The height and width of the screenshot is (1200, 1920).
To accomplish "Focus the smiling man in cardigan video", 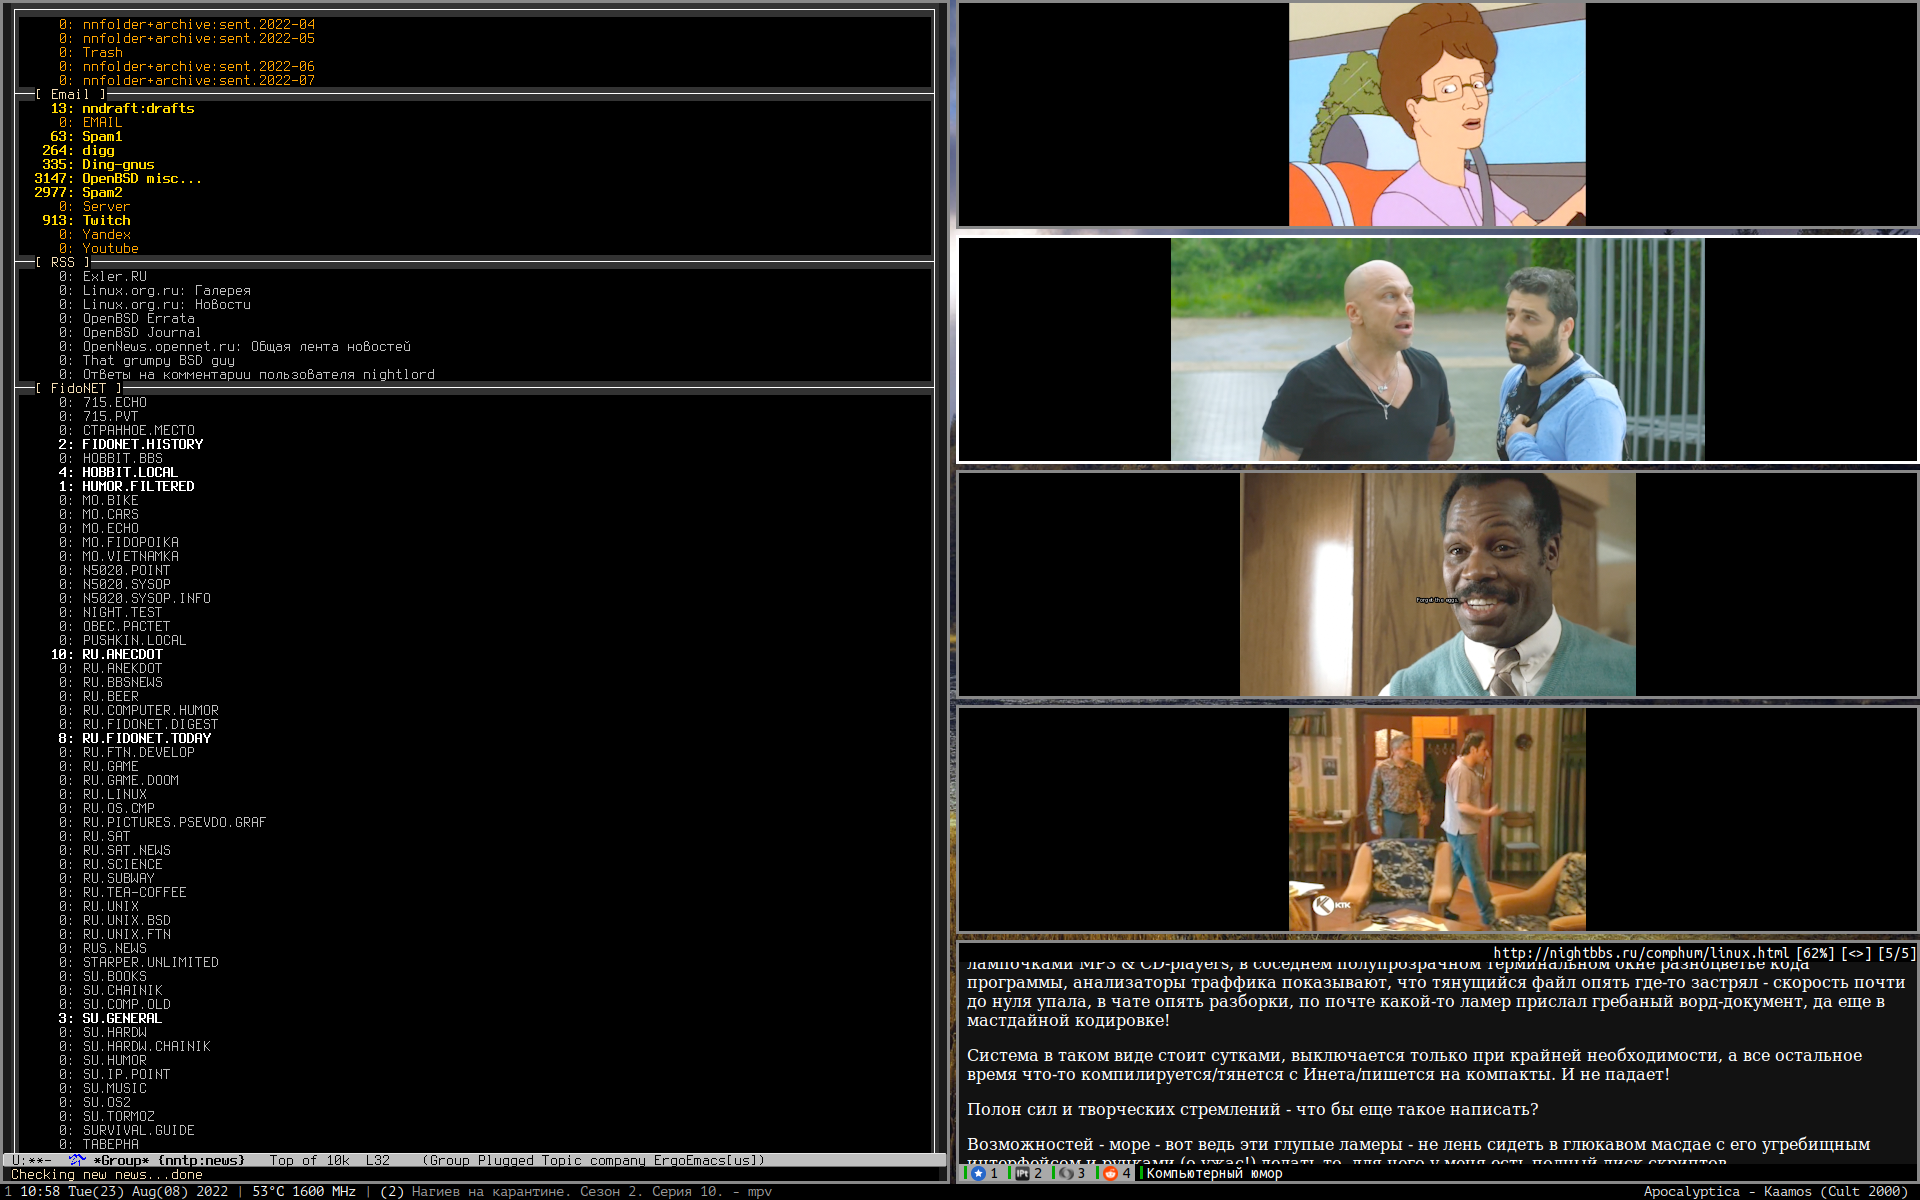I will click(1437, 584).
